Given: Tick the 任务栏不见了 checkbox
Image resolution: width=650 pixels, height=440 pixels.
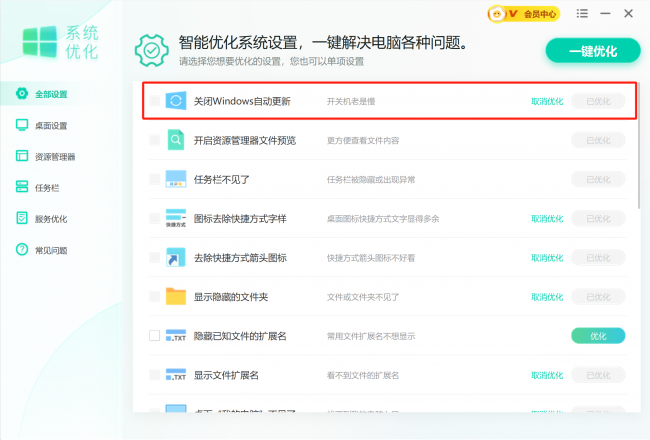Looking at the screenshot, I should click(155, 179).
